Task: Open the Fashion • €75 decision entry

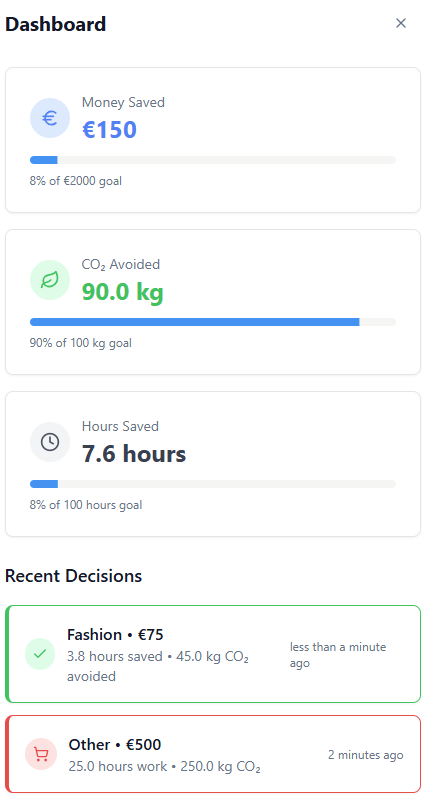Action: coord(213,654)
